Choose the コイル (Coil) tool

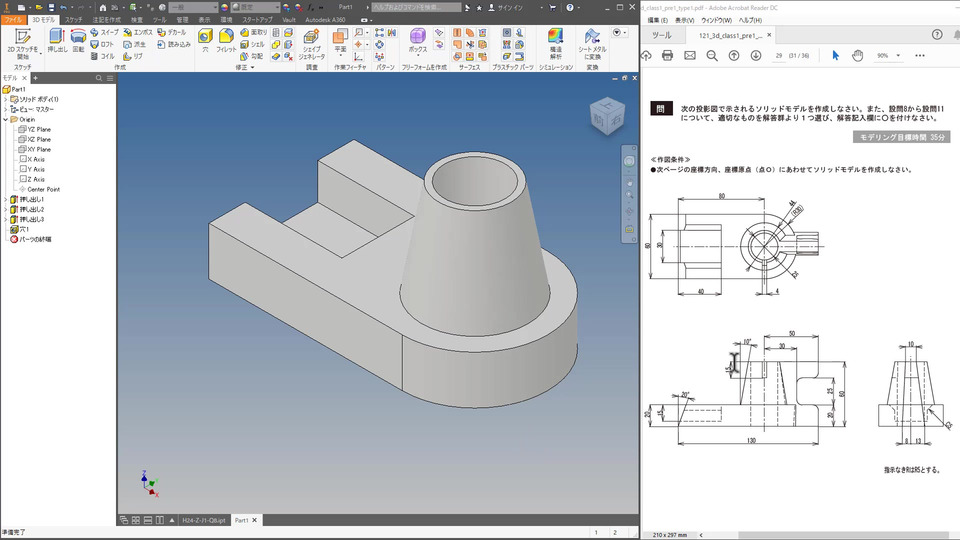pyautogui.click(x=102, y=56)
